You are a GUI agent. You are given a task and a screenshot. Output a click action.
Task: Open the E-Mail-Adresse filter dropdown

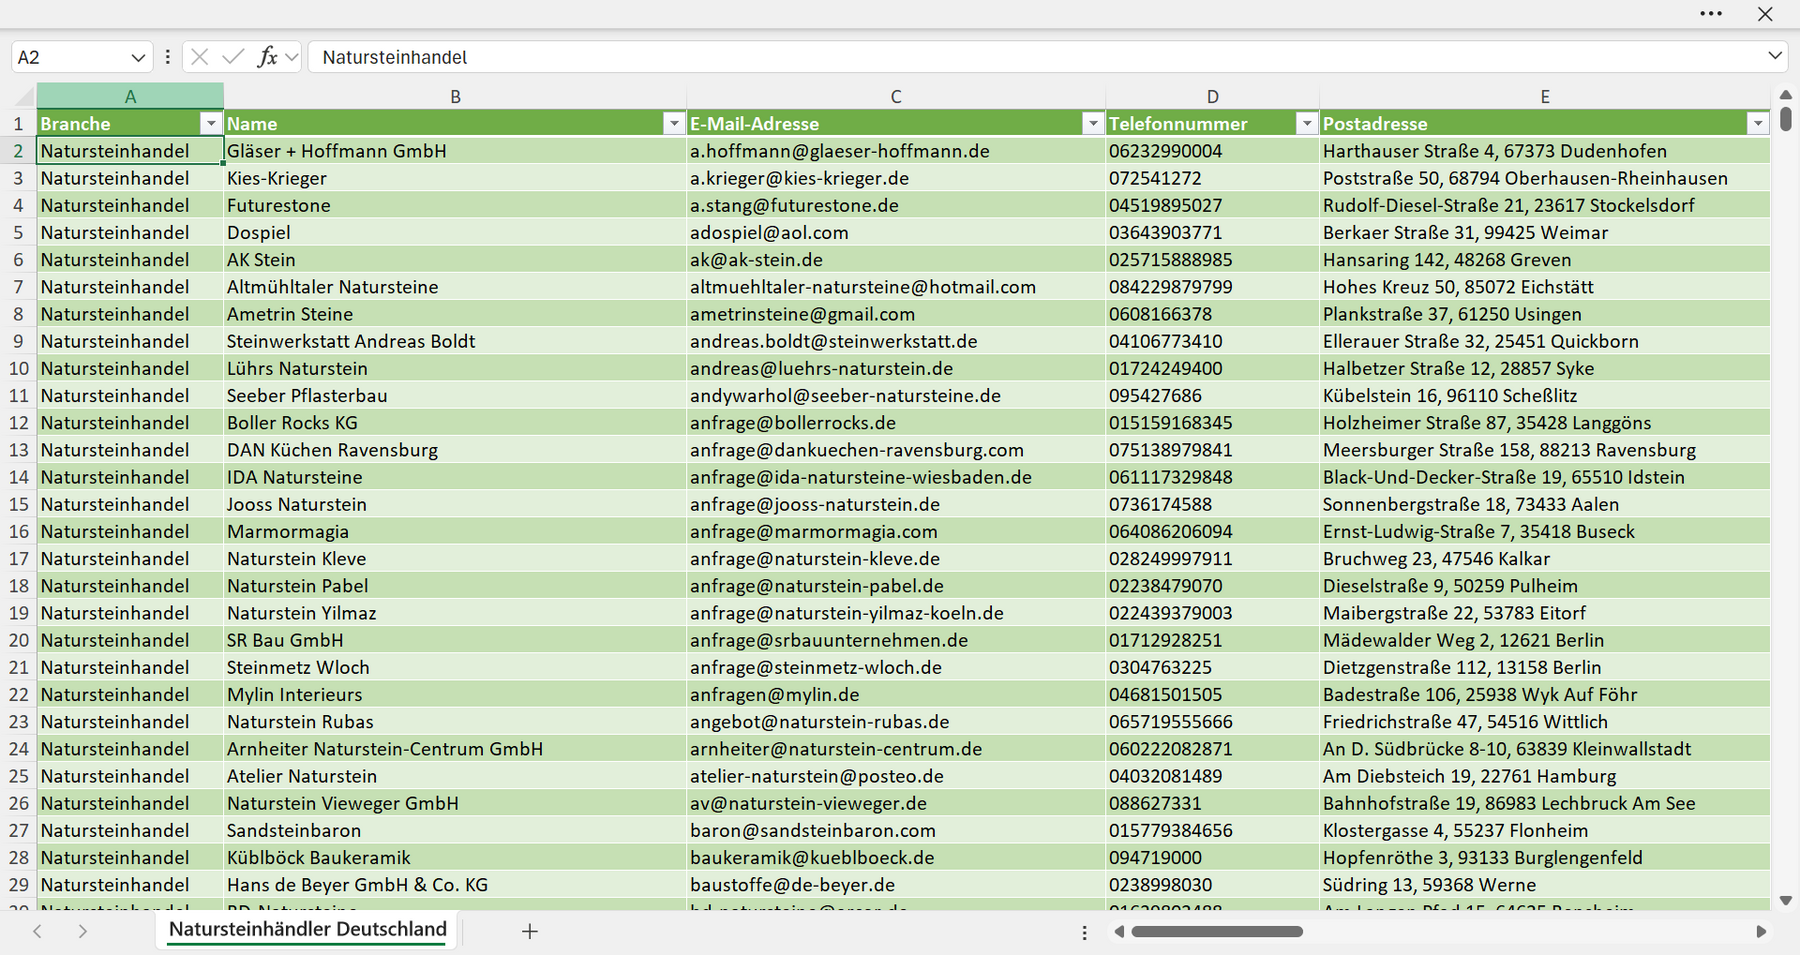pos(1093,124)
